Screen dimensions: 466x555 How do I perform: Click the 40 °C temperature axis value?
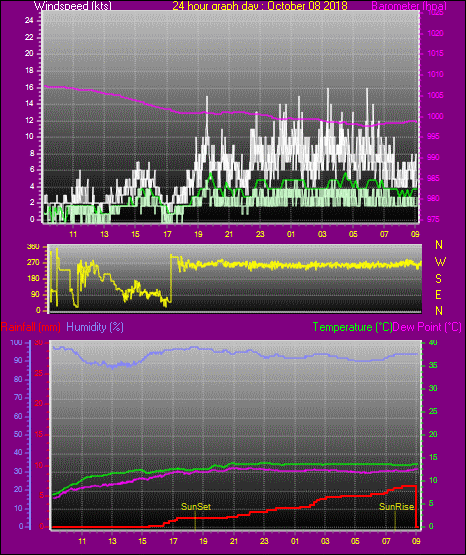point(433,342)
